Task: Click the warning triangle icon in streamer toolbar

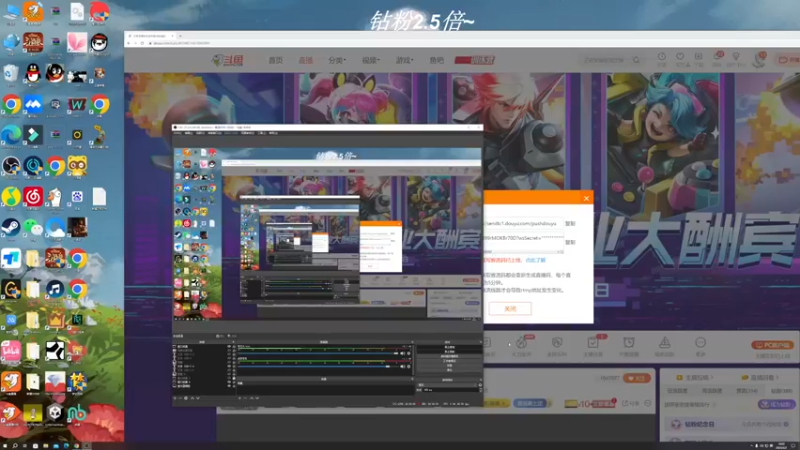Action: [664, 342]
